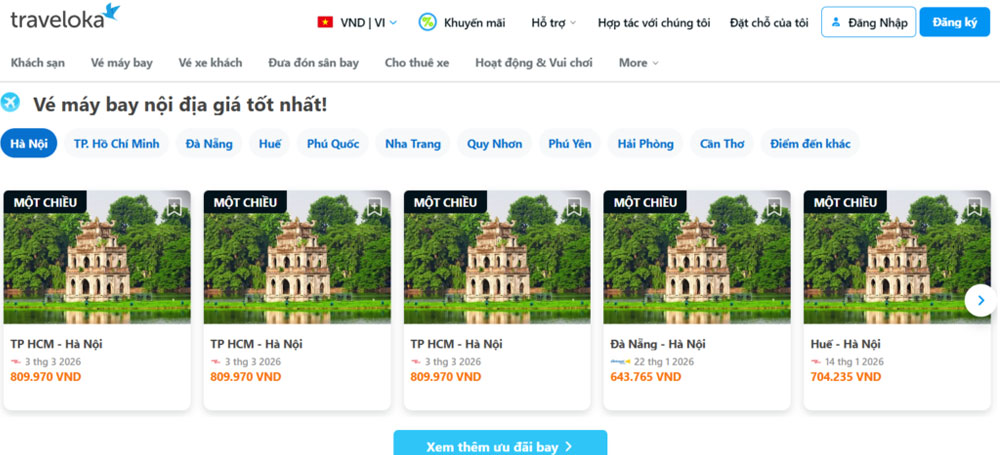Open the Huế - Hà Nội card image
Viewport: 1000px width, 455px height.
897,257
